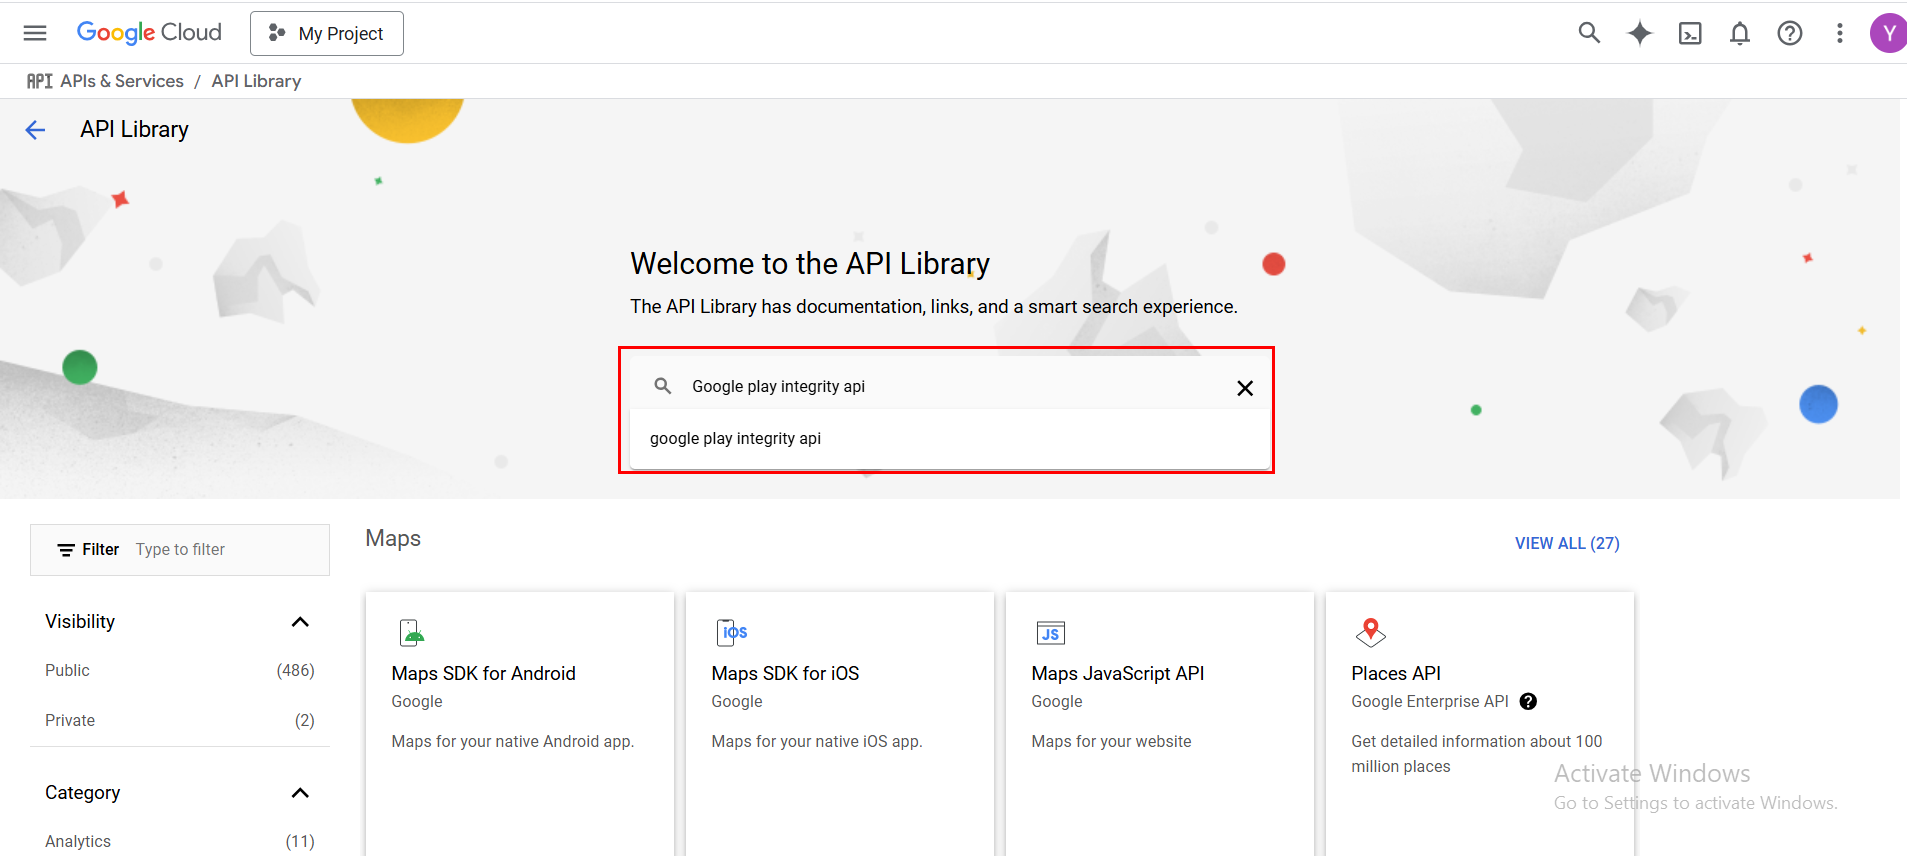
Task: Collapse the Category filter section
Action: (x=299, y=793)
